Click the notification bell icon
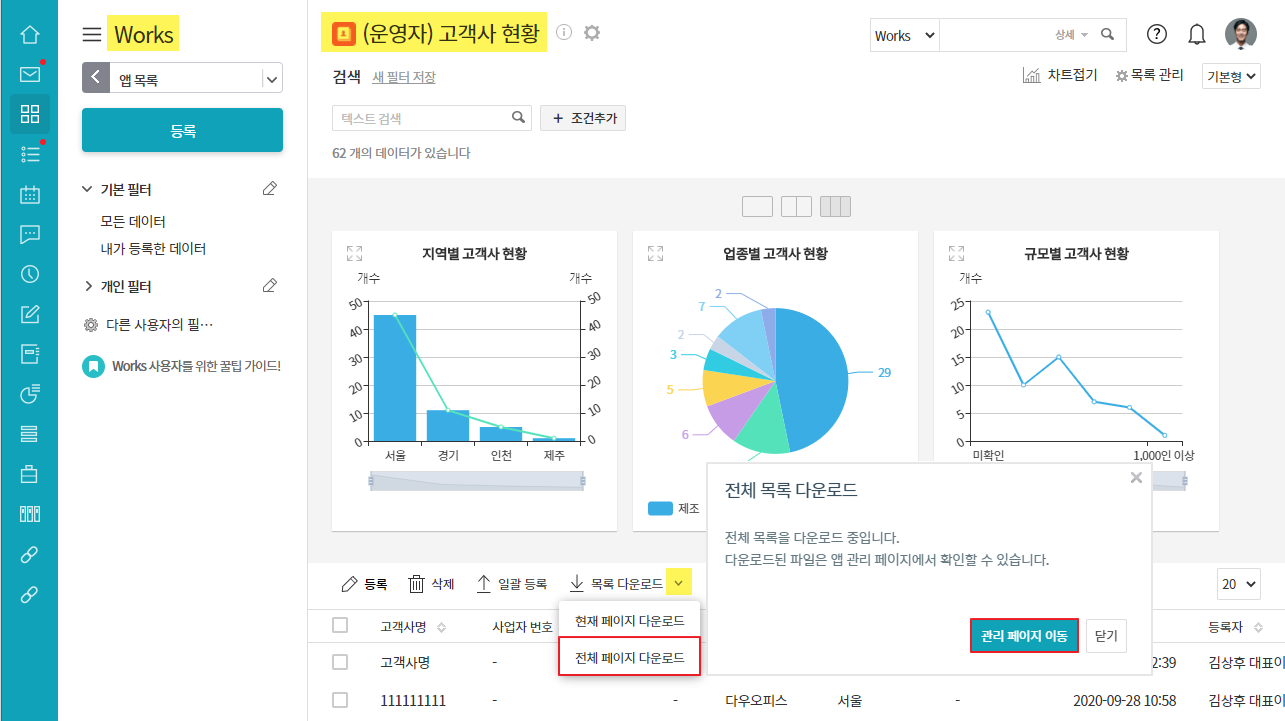This screenshot has height=721, width=1285. [x=1196, y=35]
